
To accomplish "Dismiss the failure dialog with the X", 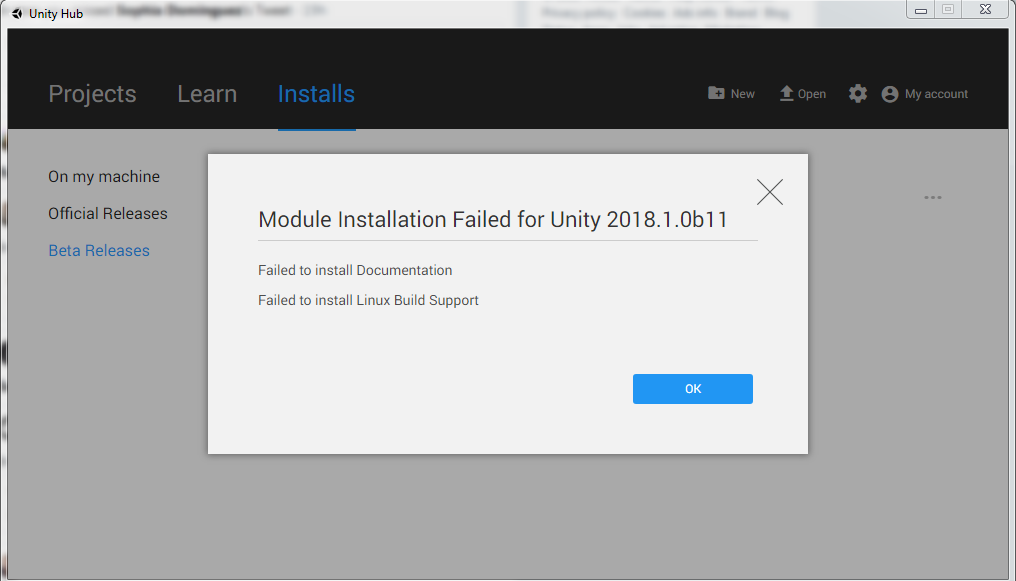I will pyautogui.click(x=770, y=192).
